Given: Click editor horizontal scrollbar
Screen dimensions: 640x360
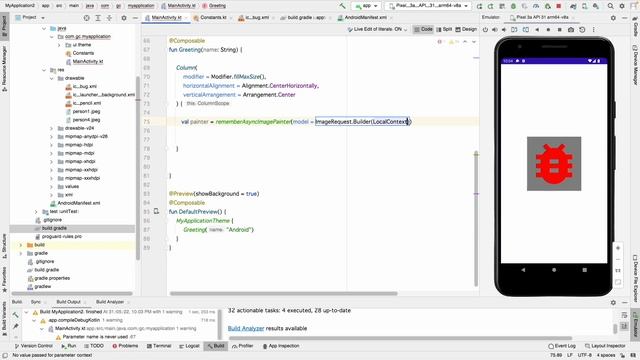Looking at the screenshot, I should pyautogui.click(x=283, y=293).
